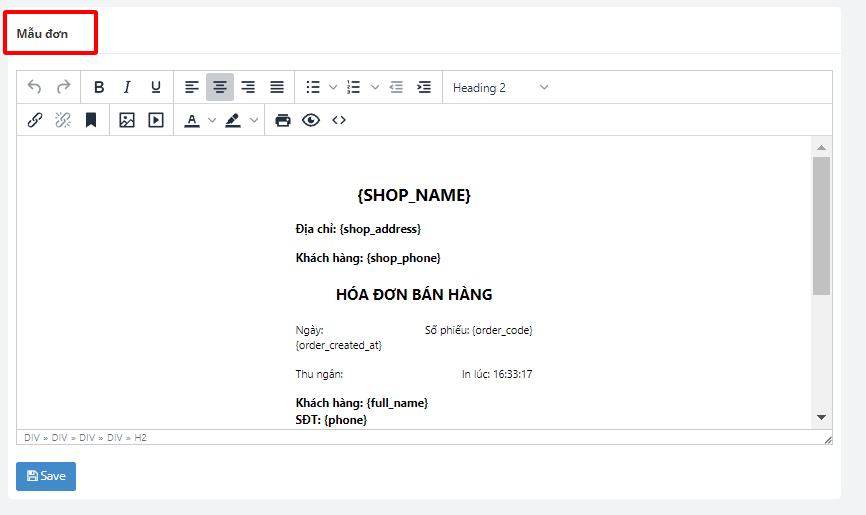Toggle italic formatting
The height and width of the screenshot is (515, 866).
(127, 88)
